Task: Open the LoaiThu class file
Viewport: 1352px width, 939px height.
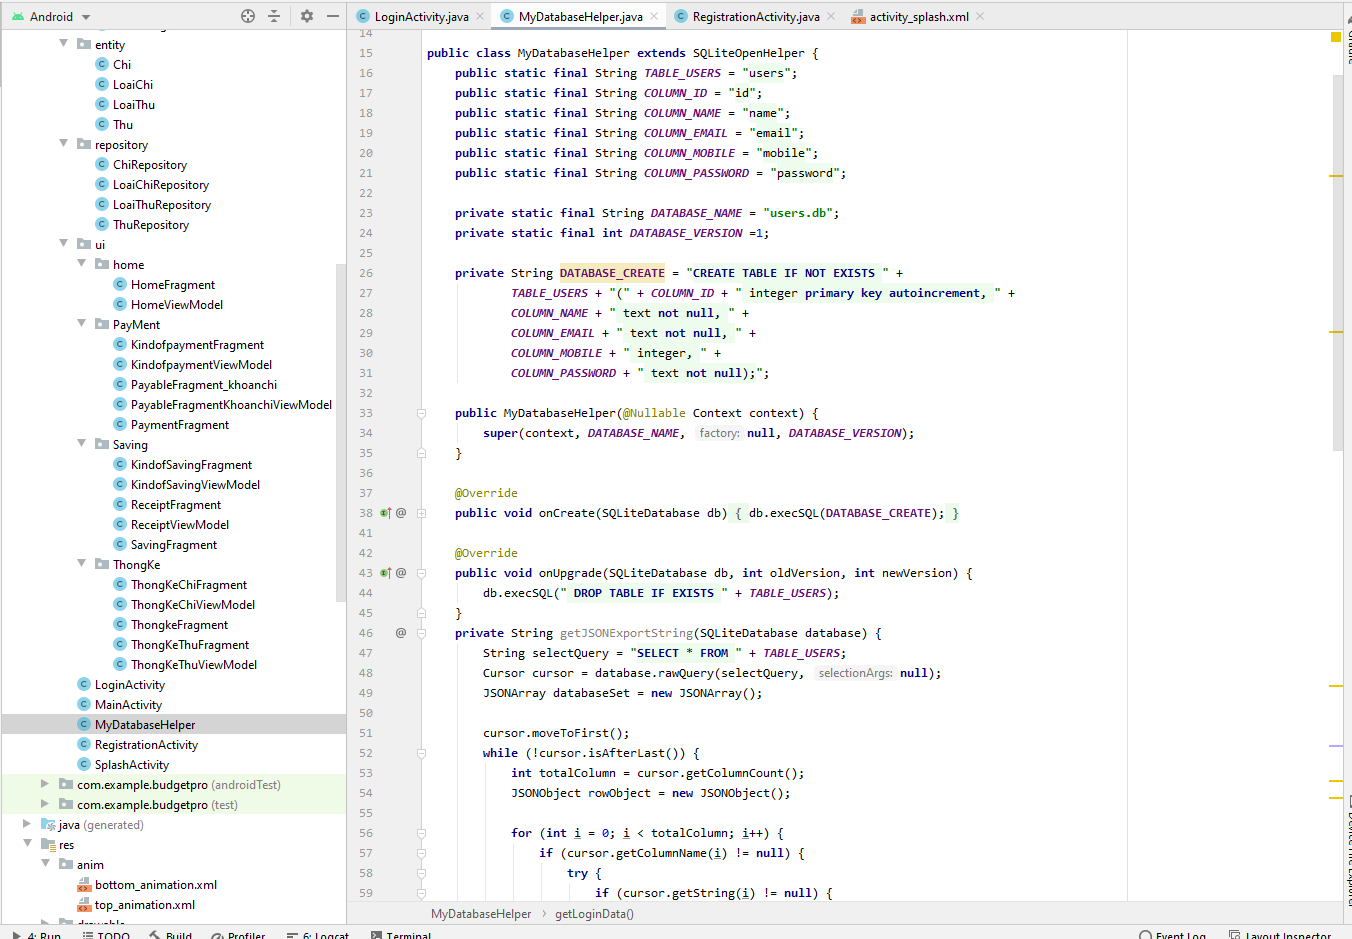Action: click(133, 104)
